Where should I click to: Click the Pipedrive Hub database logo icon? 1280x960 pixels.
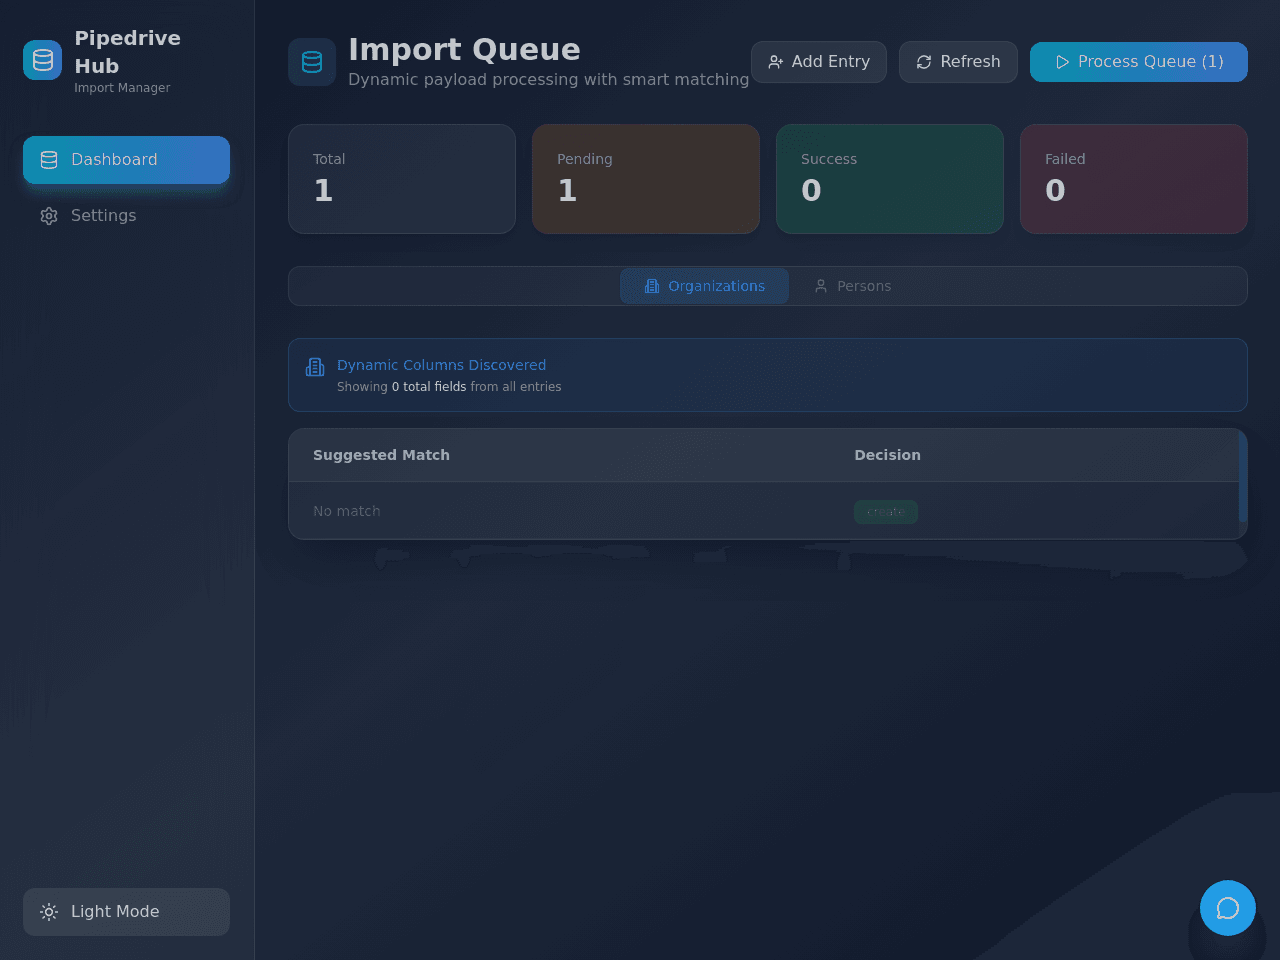43,60
